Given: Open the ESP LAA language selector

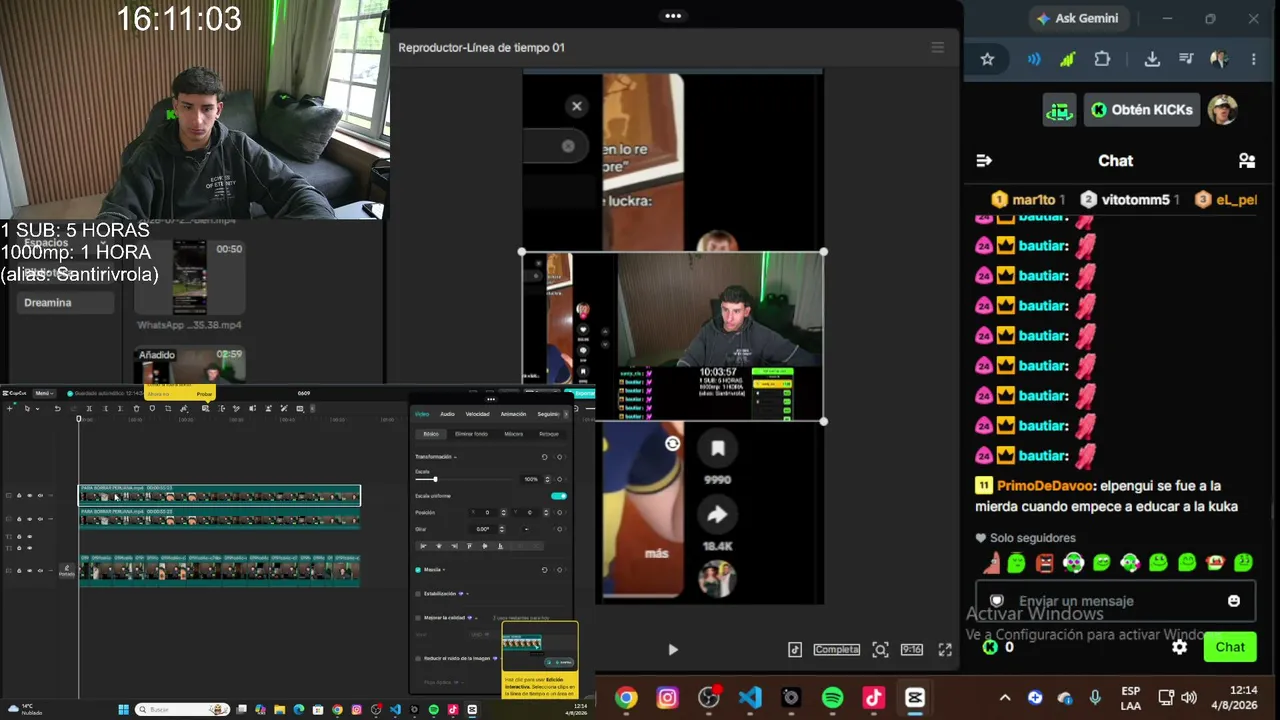Looking at the screenshot, I should tap(1130, 698).
